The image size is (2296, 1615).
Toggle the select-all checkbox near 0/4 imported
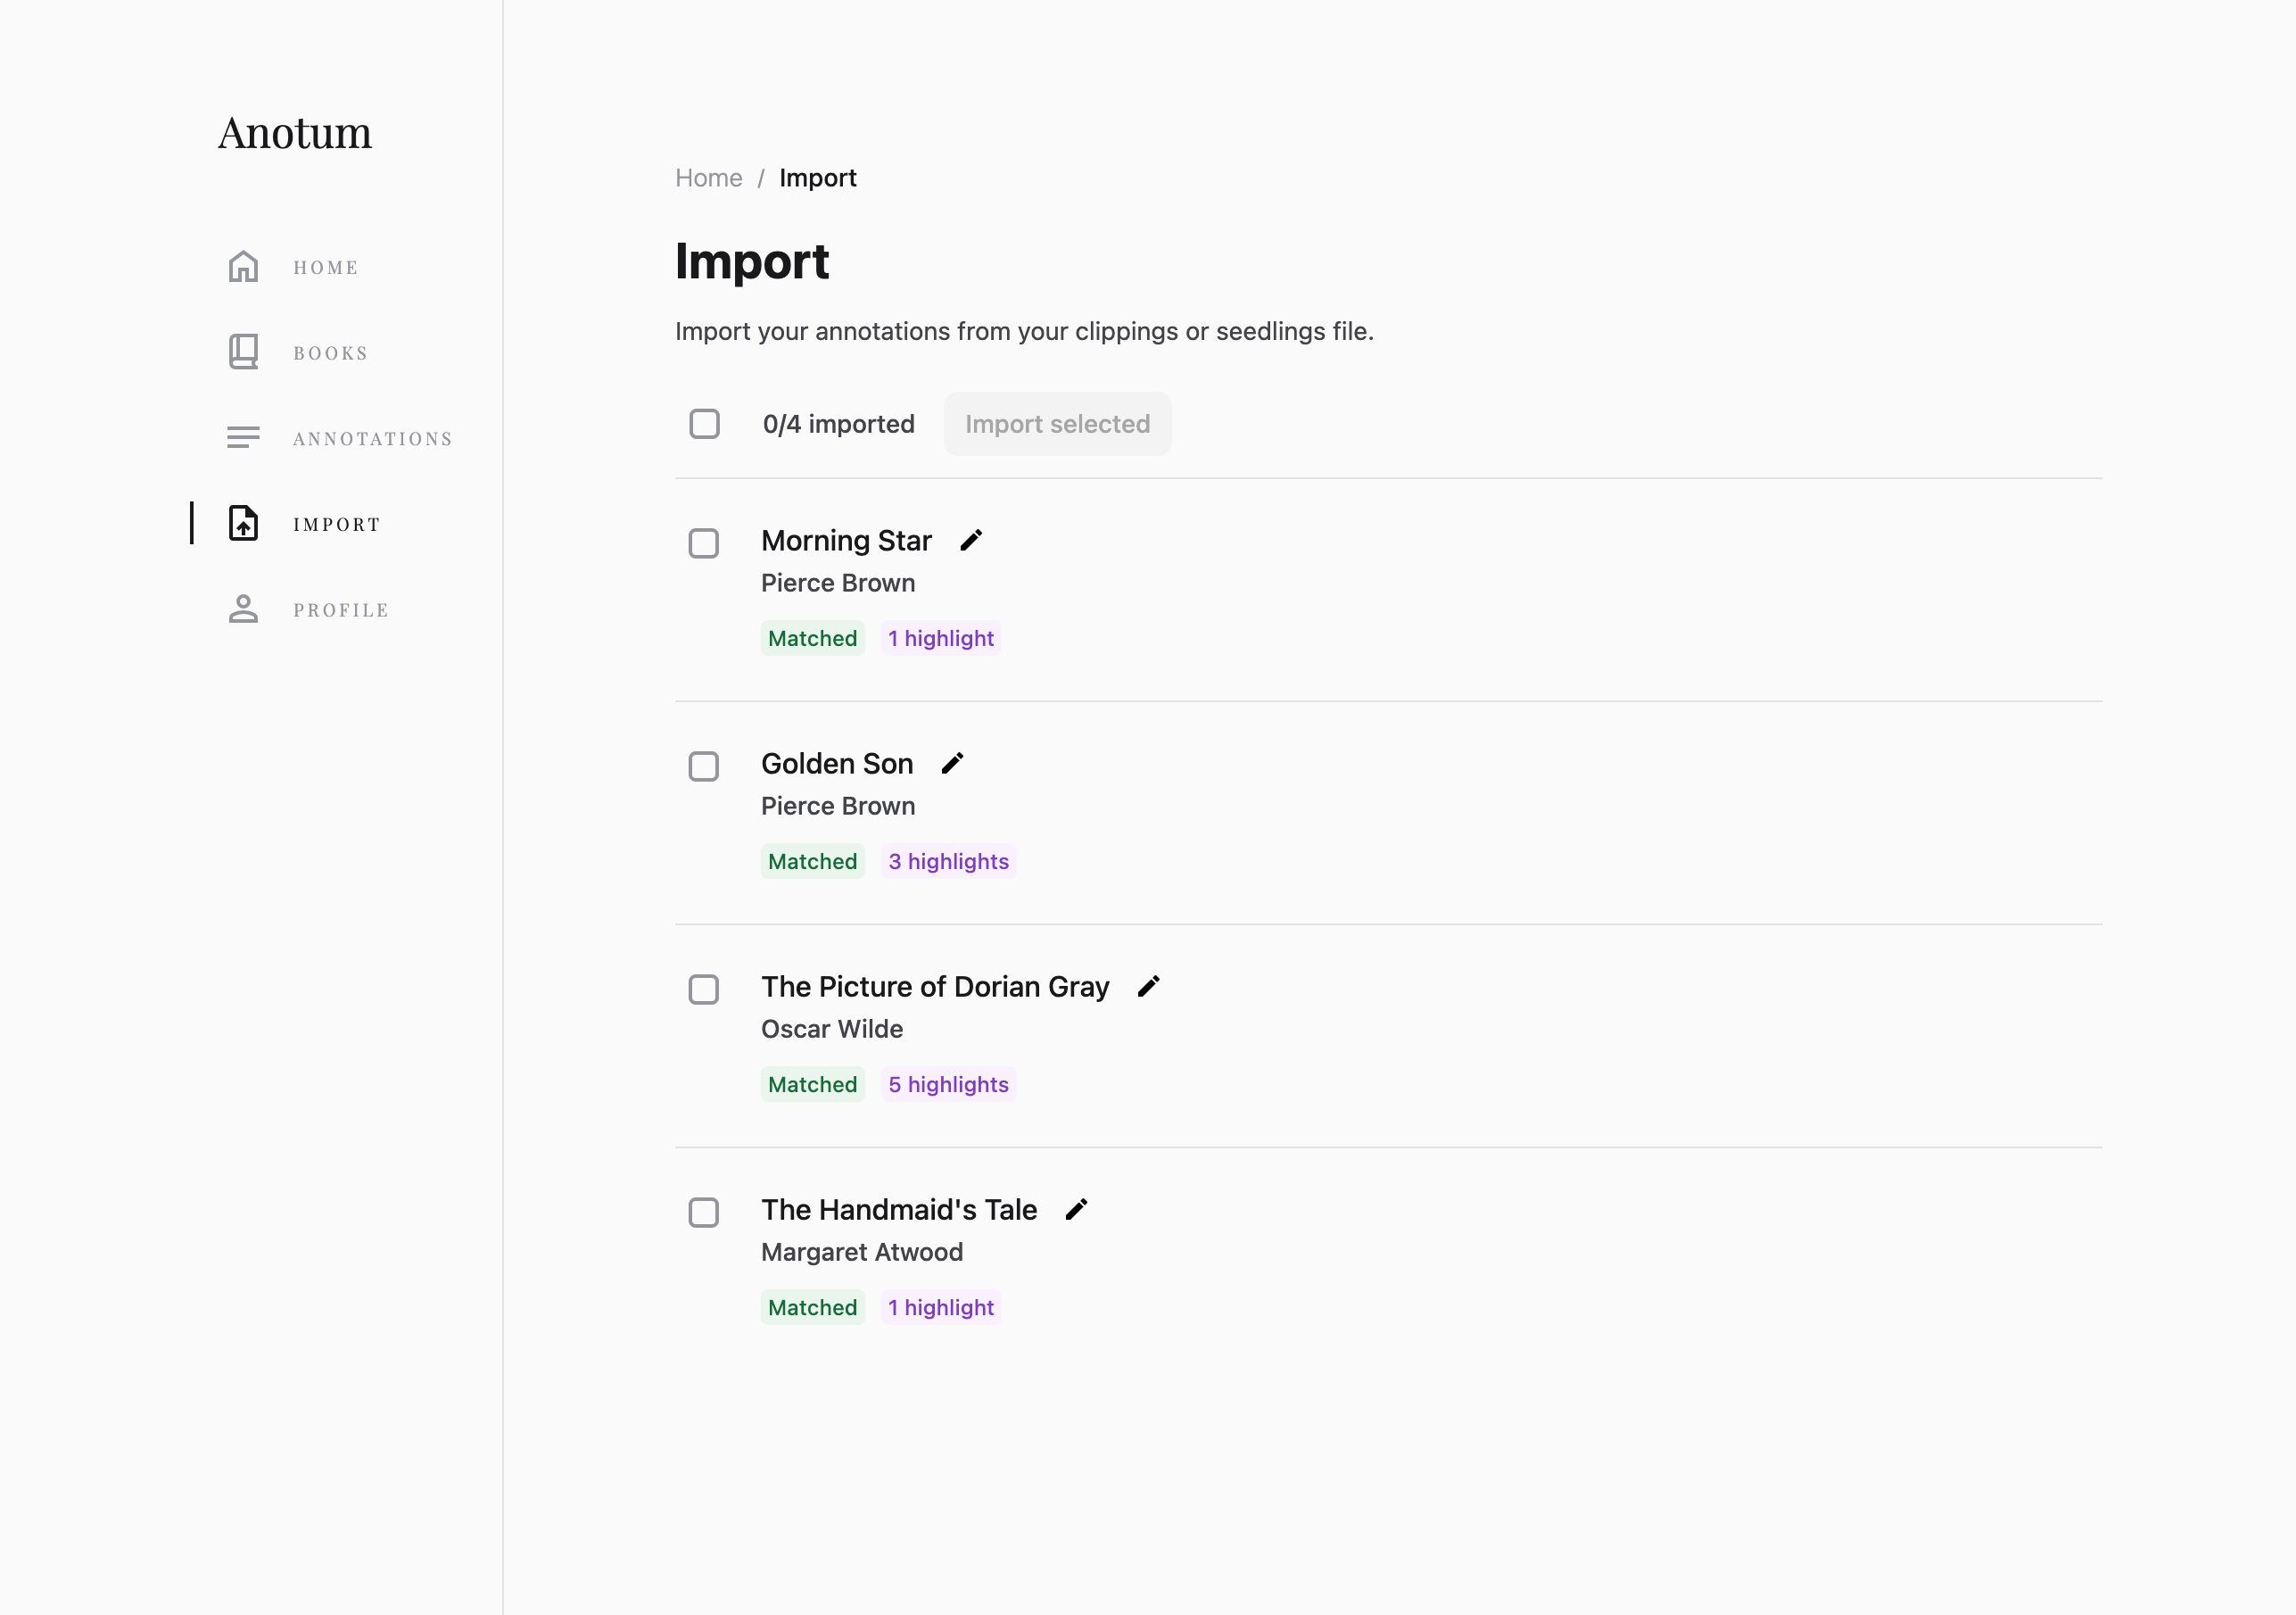[704, 424]
